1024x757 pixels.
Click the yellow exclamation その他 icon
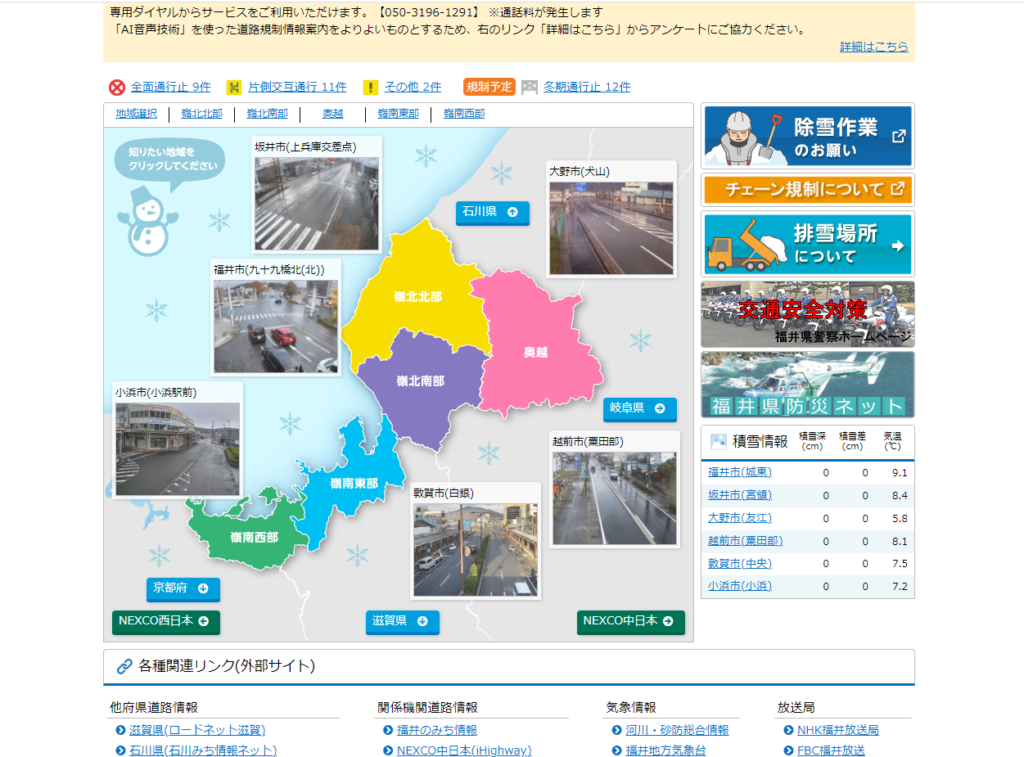tap(370, 87)
